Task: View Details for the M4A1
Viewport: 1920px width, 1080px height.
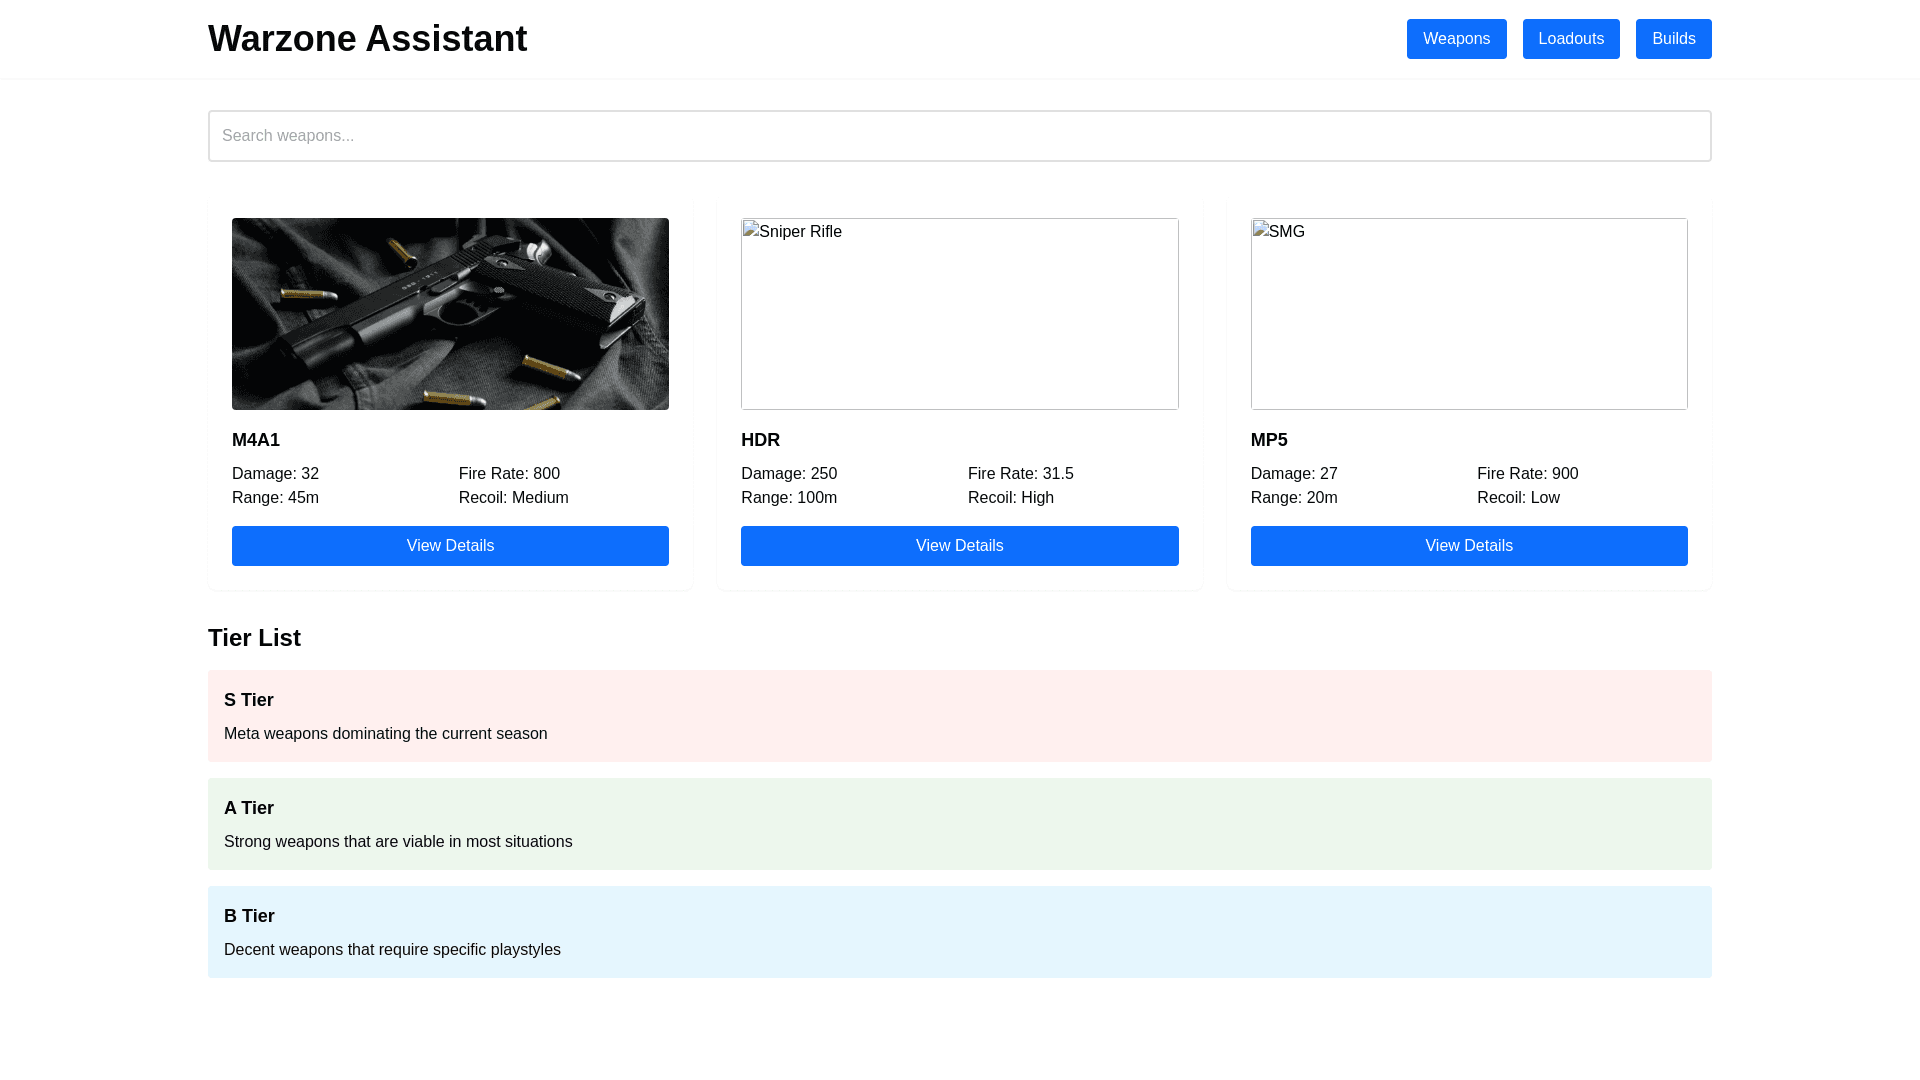Action: point(450,546)
